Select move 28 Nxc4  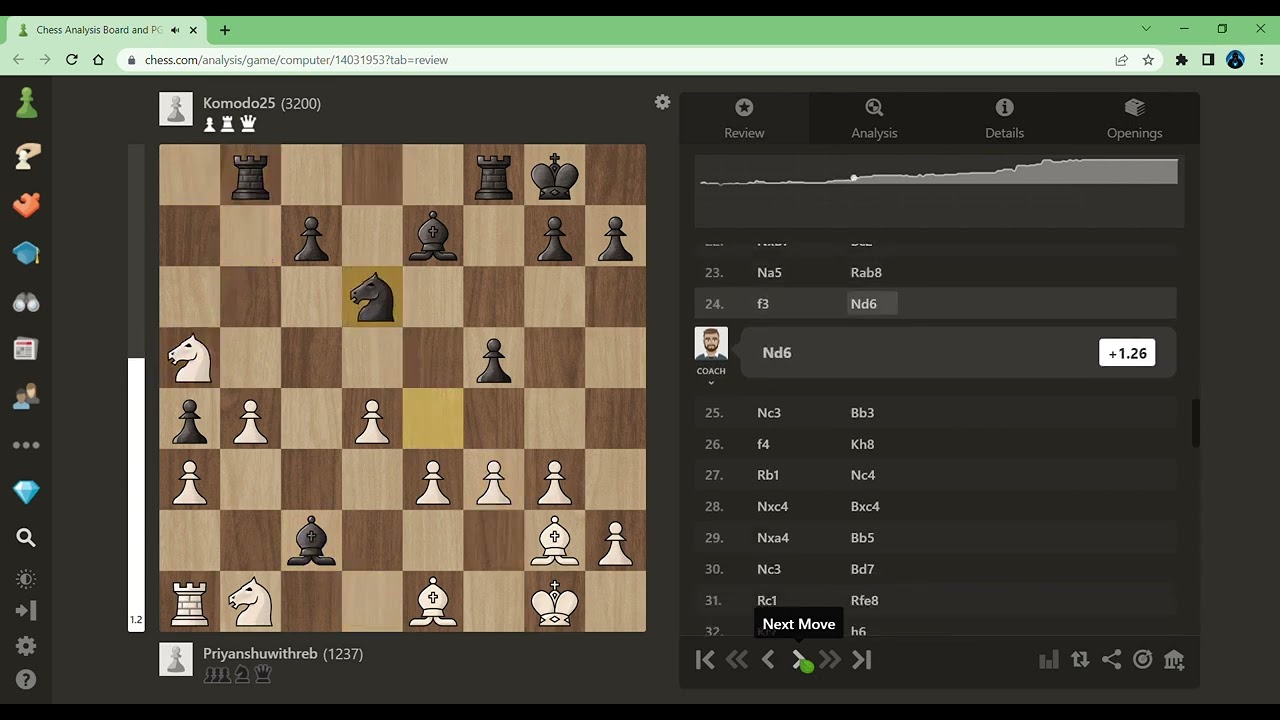[x=773, y=507]
